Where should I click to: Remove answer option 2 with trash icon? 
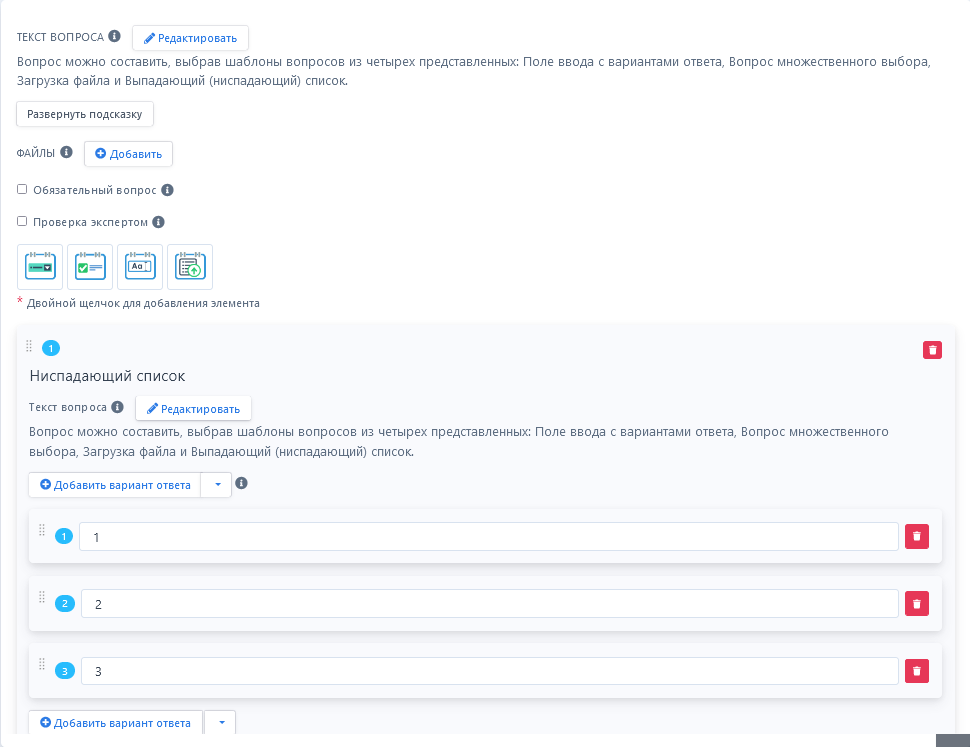(x=917, y=604)
